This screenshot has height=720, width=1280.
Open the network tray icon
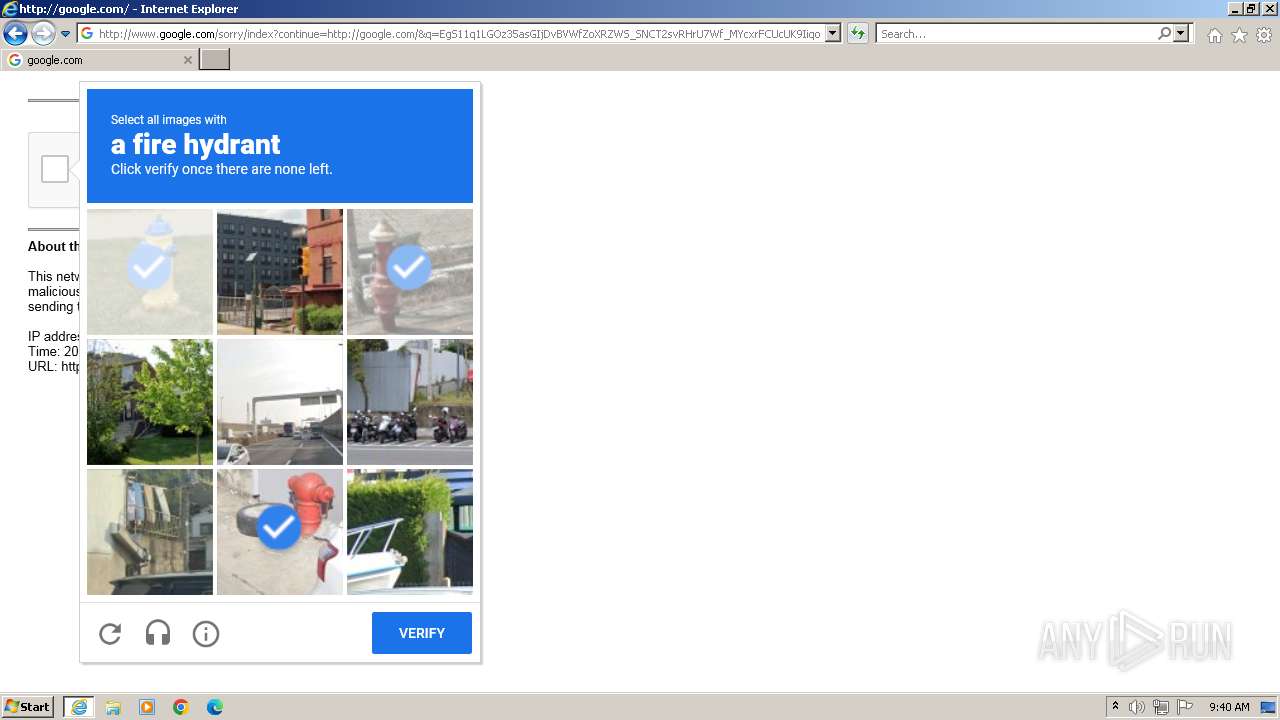[x=1161, y=707]
